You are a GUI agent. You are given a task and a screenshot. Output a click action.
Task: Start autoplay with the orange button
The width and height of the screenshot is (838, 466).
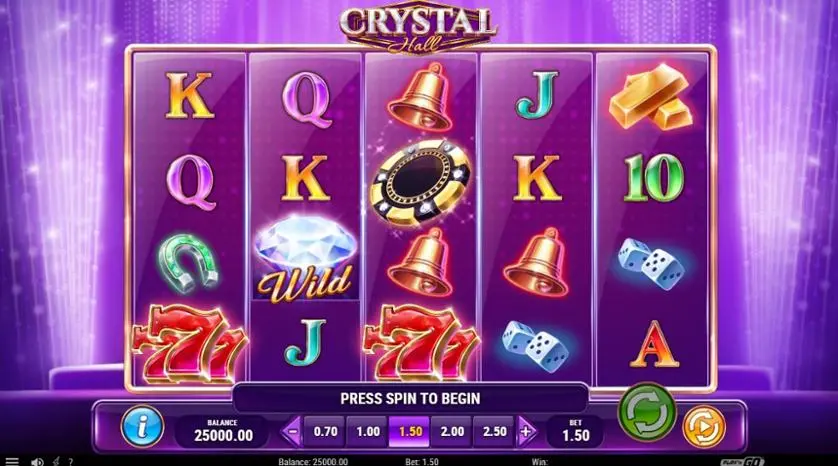click(x=704, y=427)
